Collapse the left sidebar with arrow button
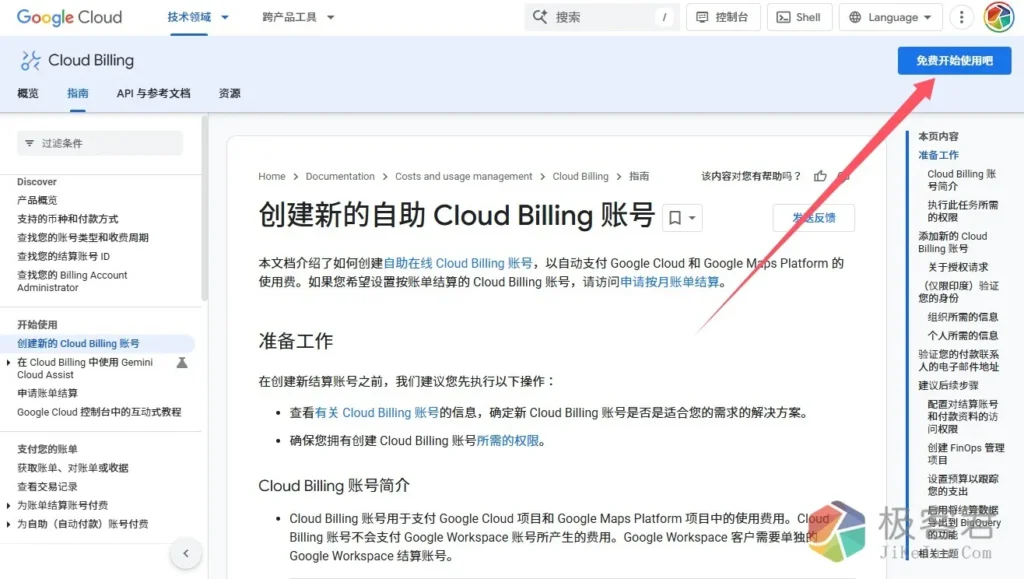 point(185,553)
